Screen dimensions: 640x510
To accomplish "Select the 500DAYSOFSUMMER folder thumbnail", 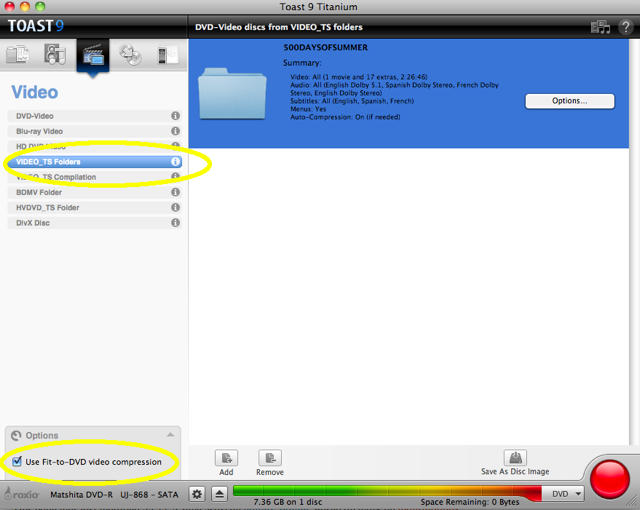I will click(232, 94).
